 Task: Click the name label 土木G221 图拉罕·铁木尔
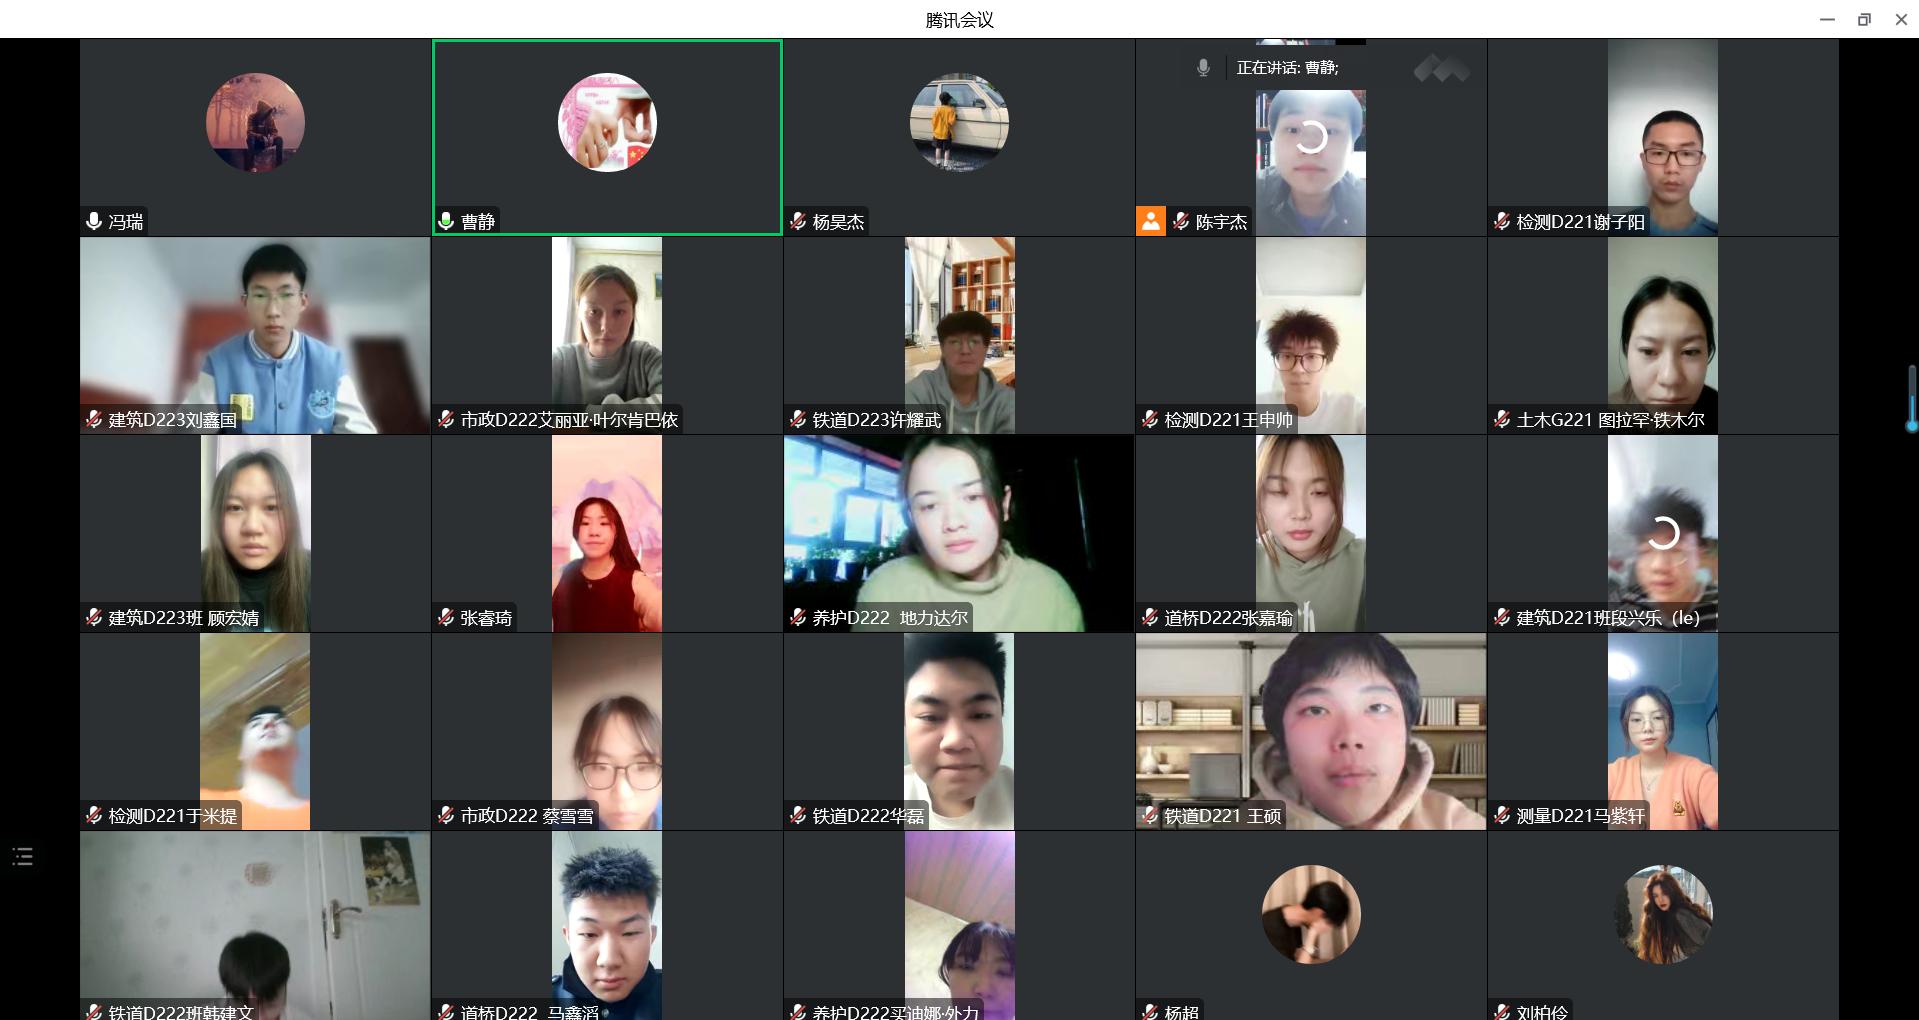(1610, 420)
